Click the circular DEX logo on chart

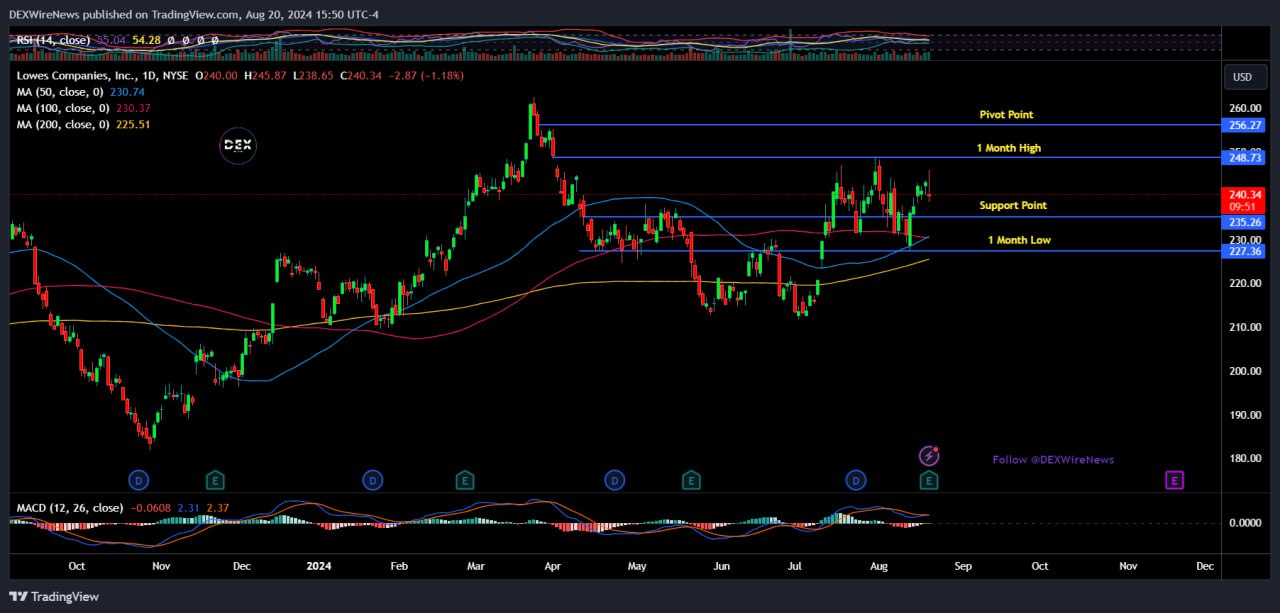coord(238,146)
